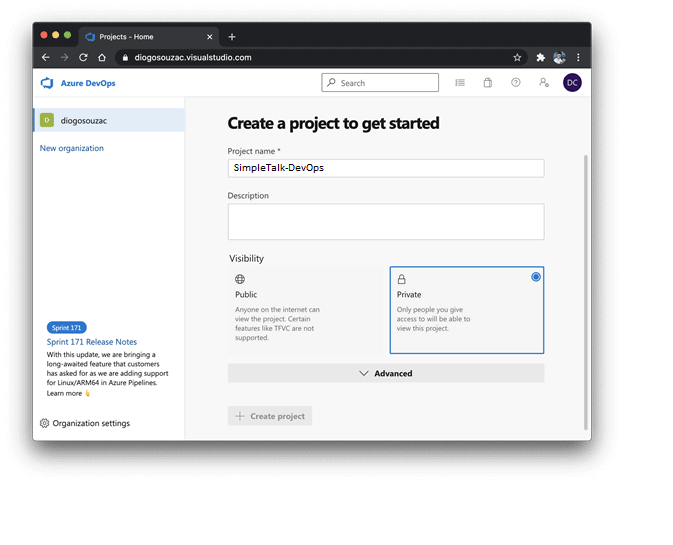The width and height of the screenshot is (673, 545).
Task: Click the Private lock icon
Action: [x=401, y=279]
